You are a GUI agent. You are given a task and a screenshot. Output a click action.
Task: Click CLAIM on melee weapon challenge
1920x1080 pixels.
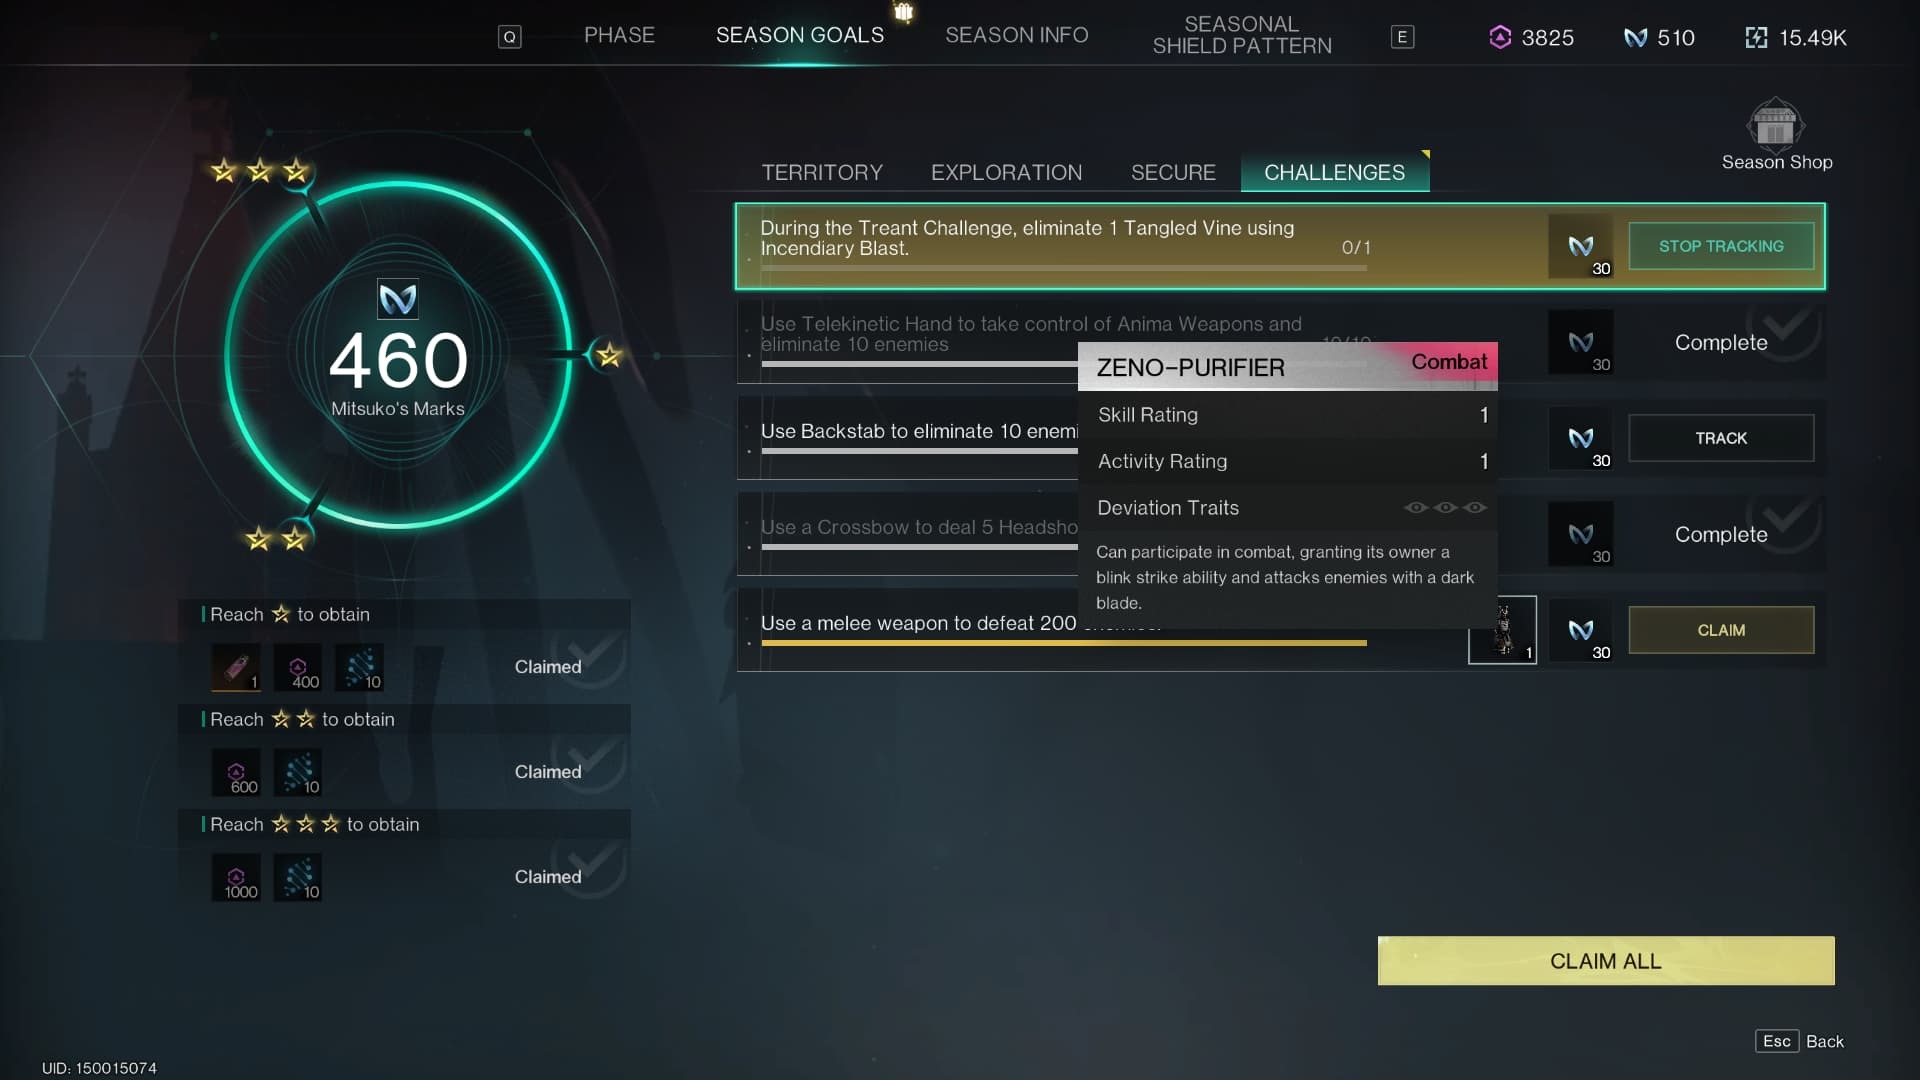coord(1722,629)
